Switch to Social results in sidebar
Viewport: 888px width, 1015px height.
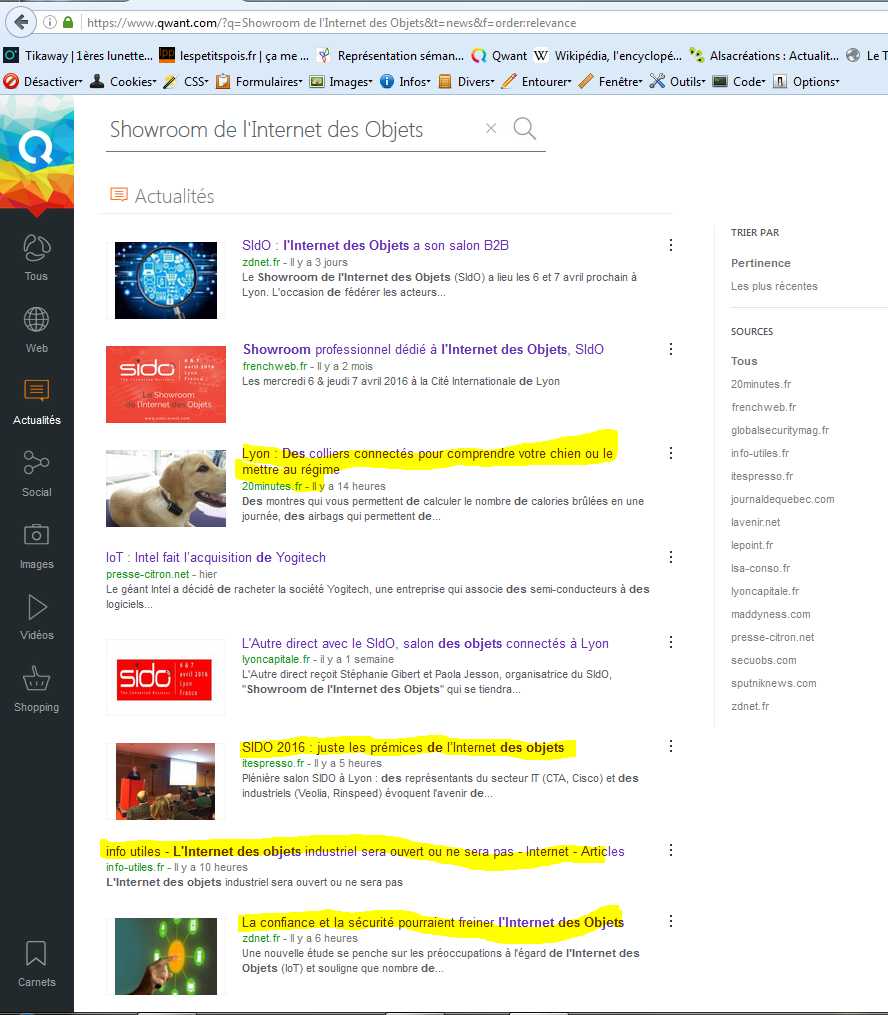pyautogui.click(x=36, y=472)
